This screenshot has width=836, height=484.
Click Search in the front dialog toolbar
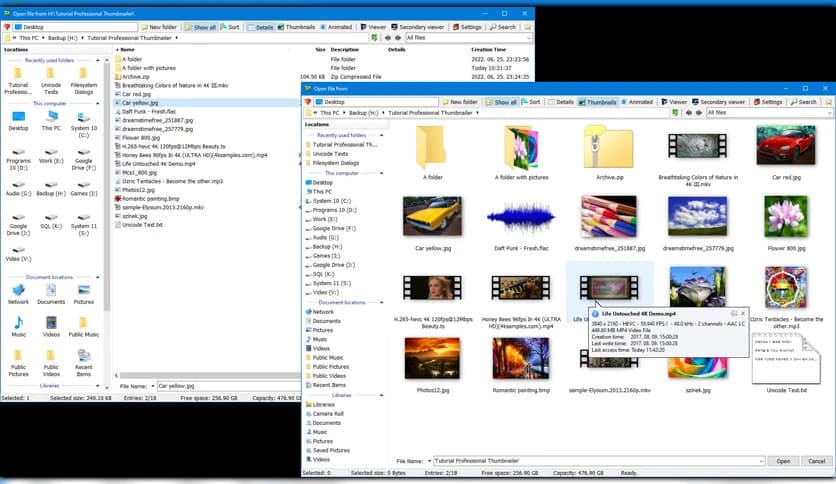803,102
